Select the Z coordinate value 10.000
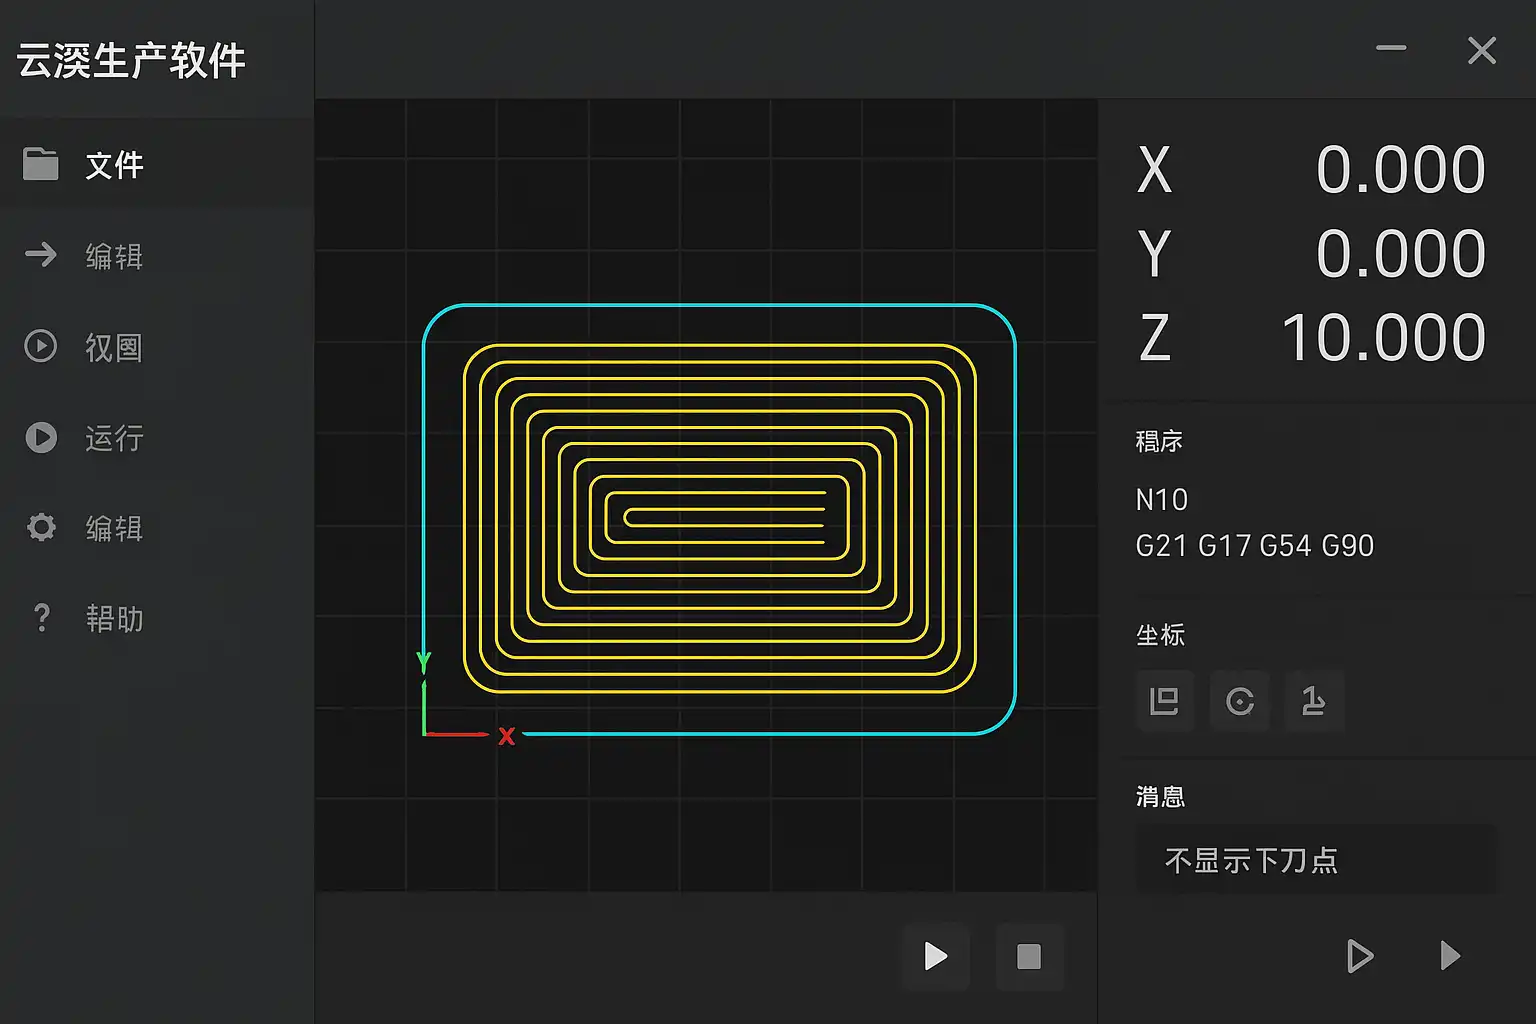 point(1383,338)
